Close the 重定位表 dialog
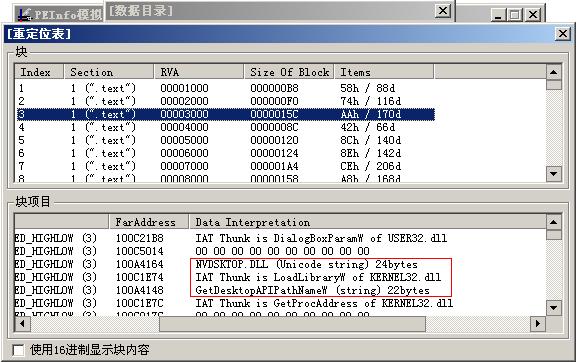 point(563,34)
